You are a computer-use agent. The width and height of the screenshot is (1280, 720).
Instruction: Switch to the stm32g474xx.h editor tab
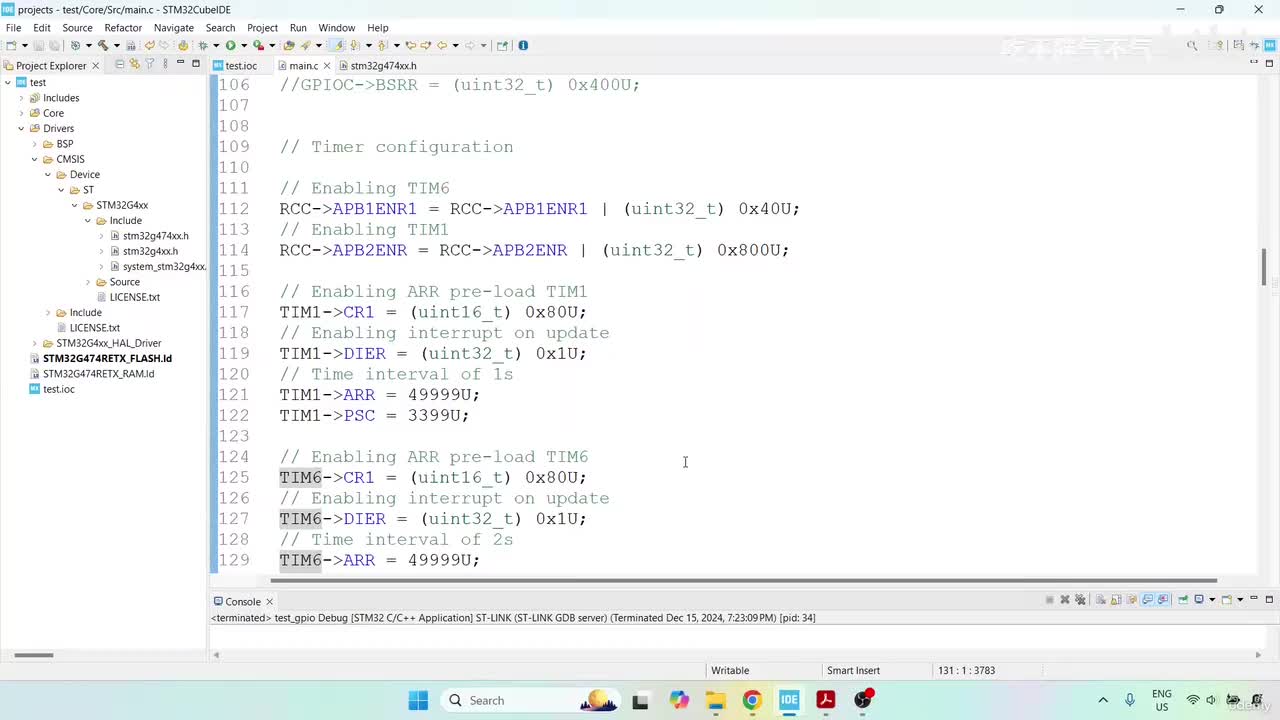[x=383, y=66]
